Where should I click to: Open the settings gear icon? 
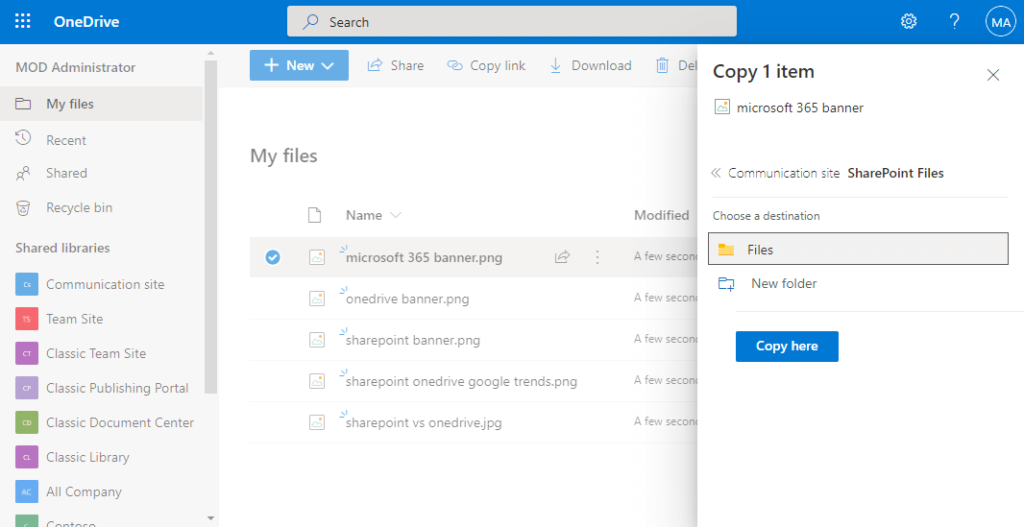tap(908, 22)
